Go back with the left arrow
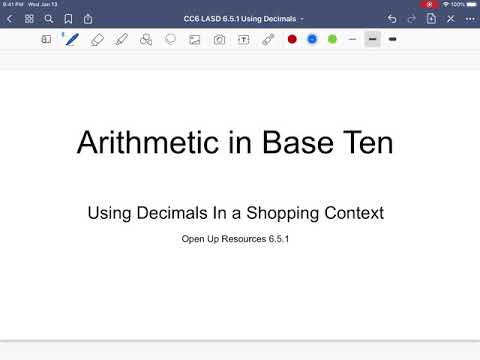 (x=10, y=19)
